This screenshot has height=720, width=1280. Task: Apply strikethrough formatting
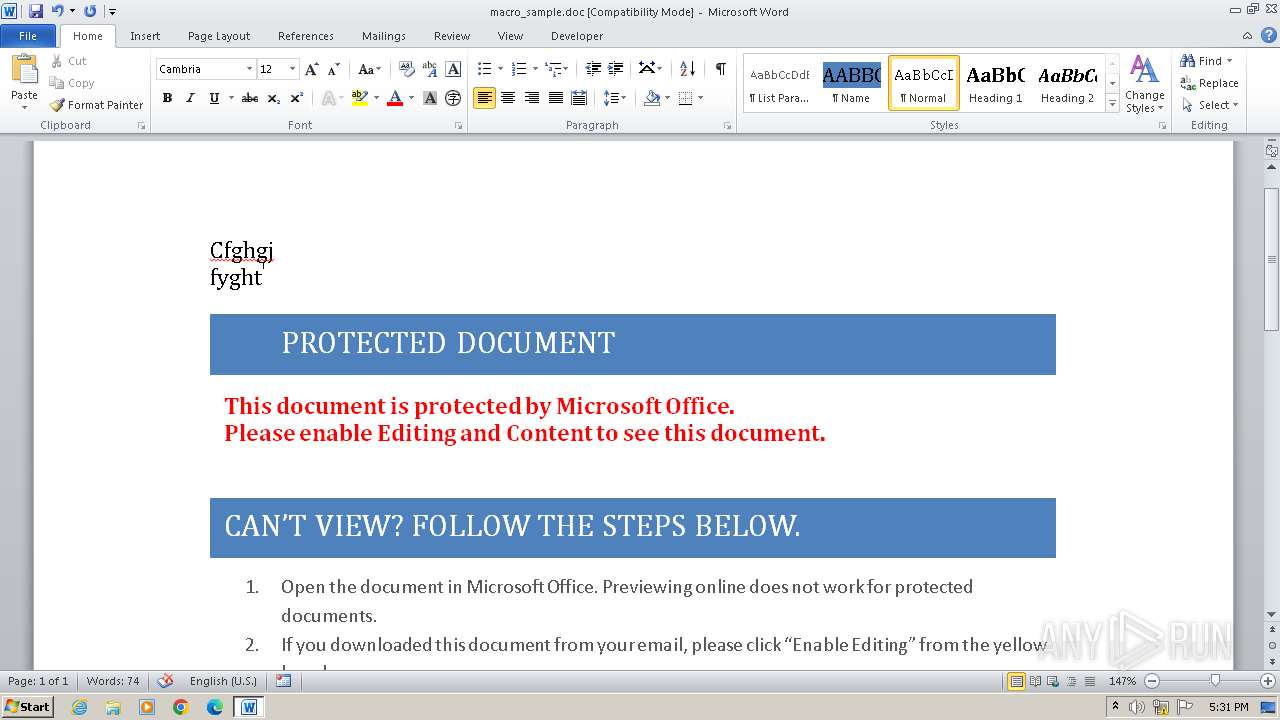[250, 98]
